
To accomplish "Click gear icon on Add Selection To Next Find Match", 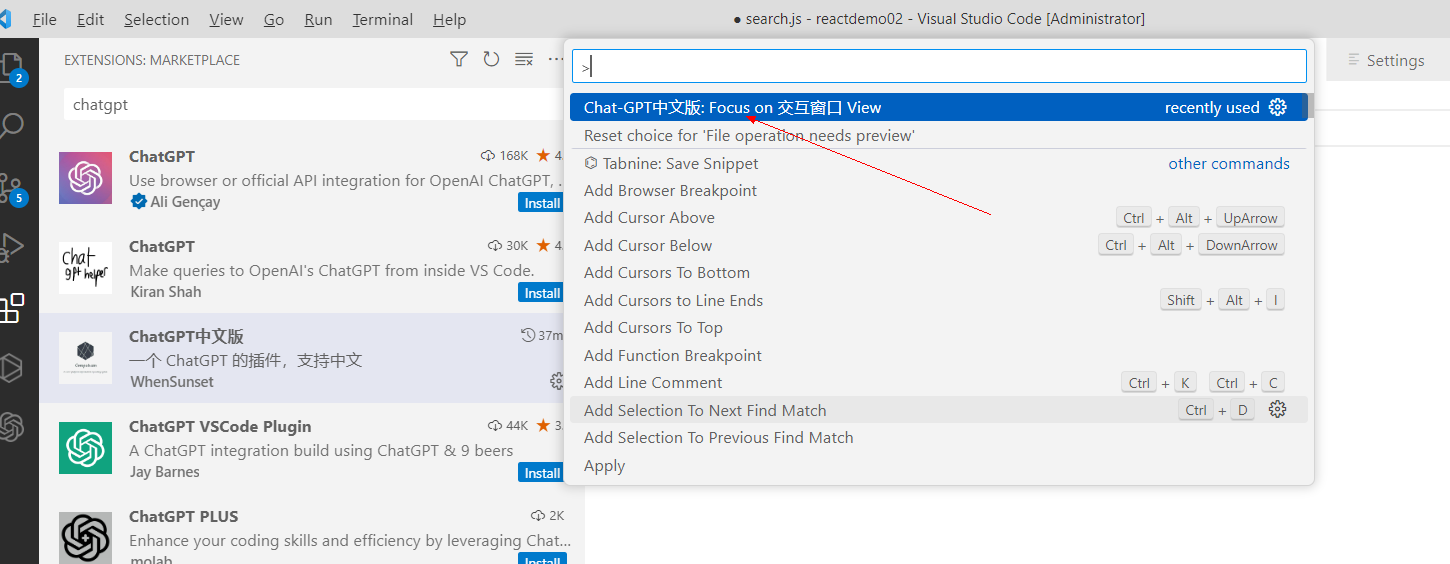I will pyautogui.click(x=1277, y=409).
